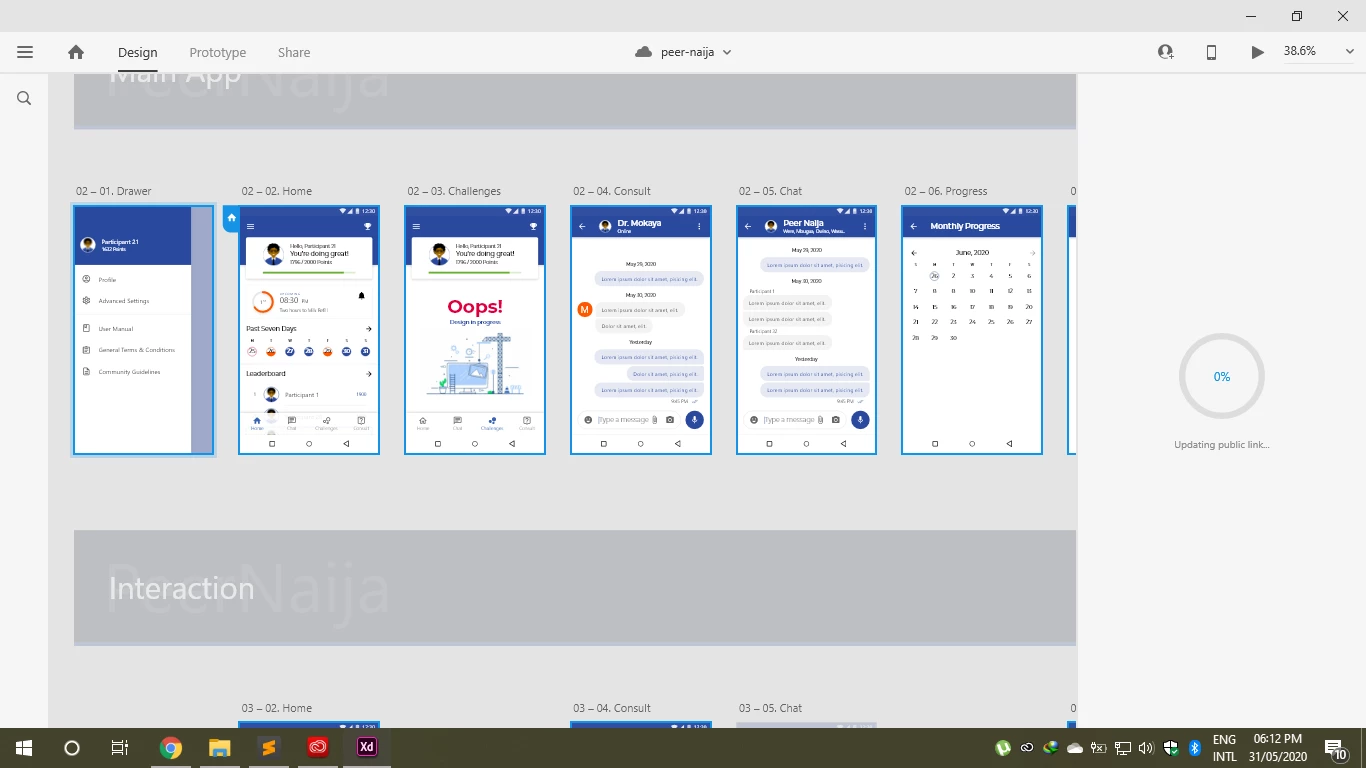This screenshot has width=1366, height=768.
Task: Click the blue home flag on Home artboard
Action: click(x=231, y=217)
